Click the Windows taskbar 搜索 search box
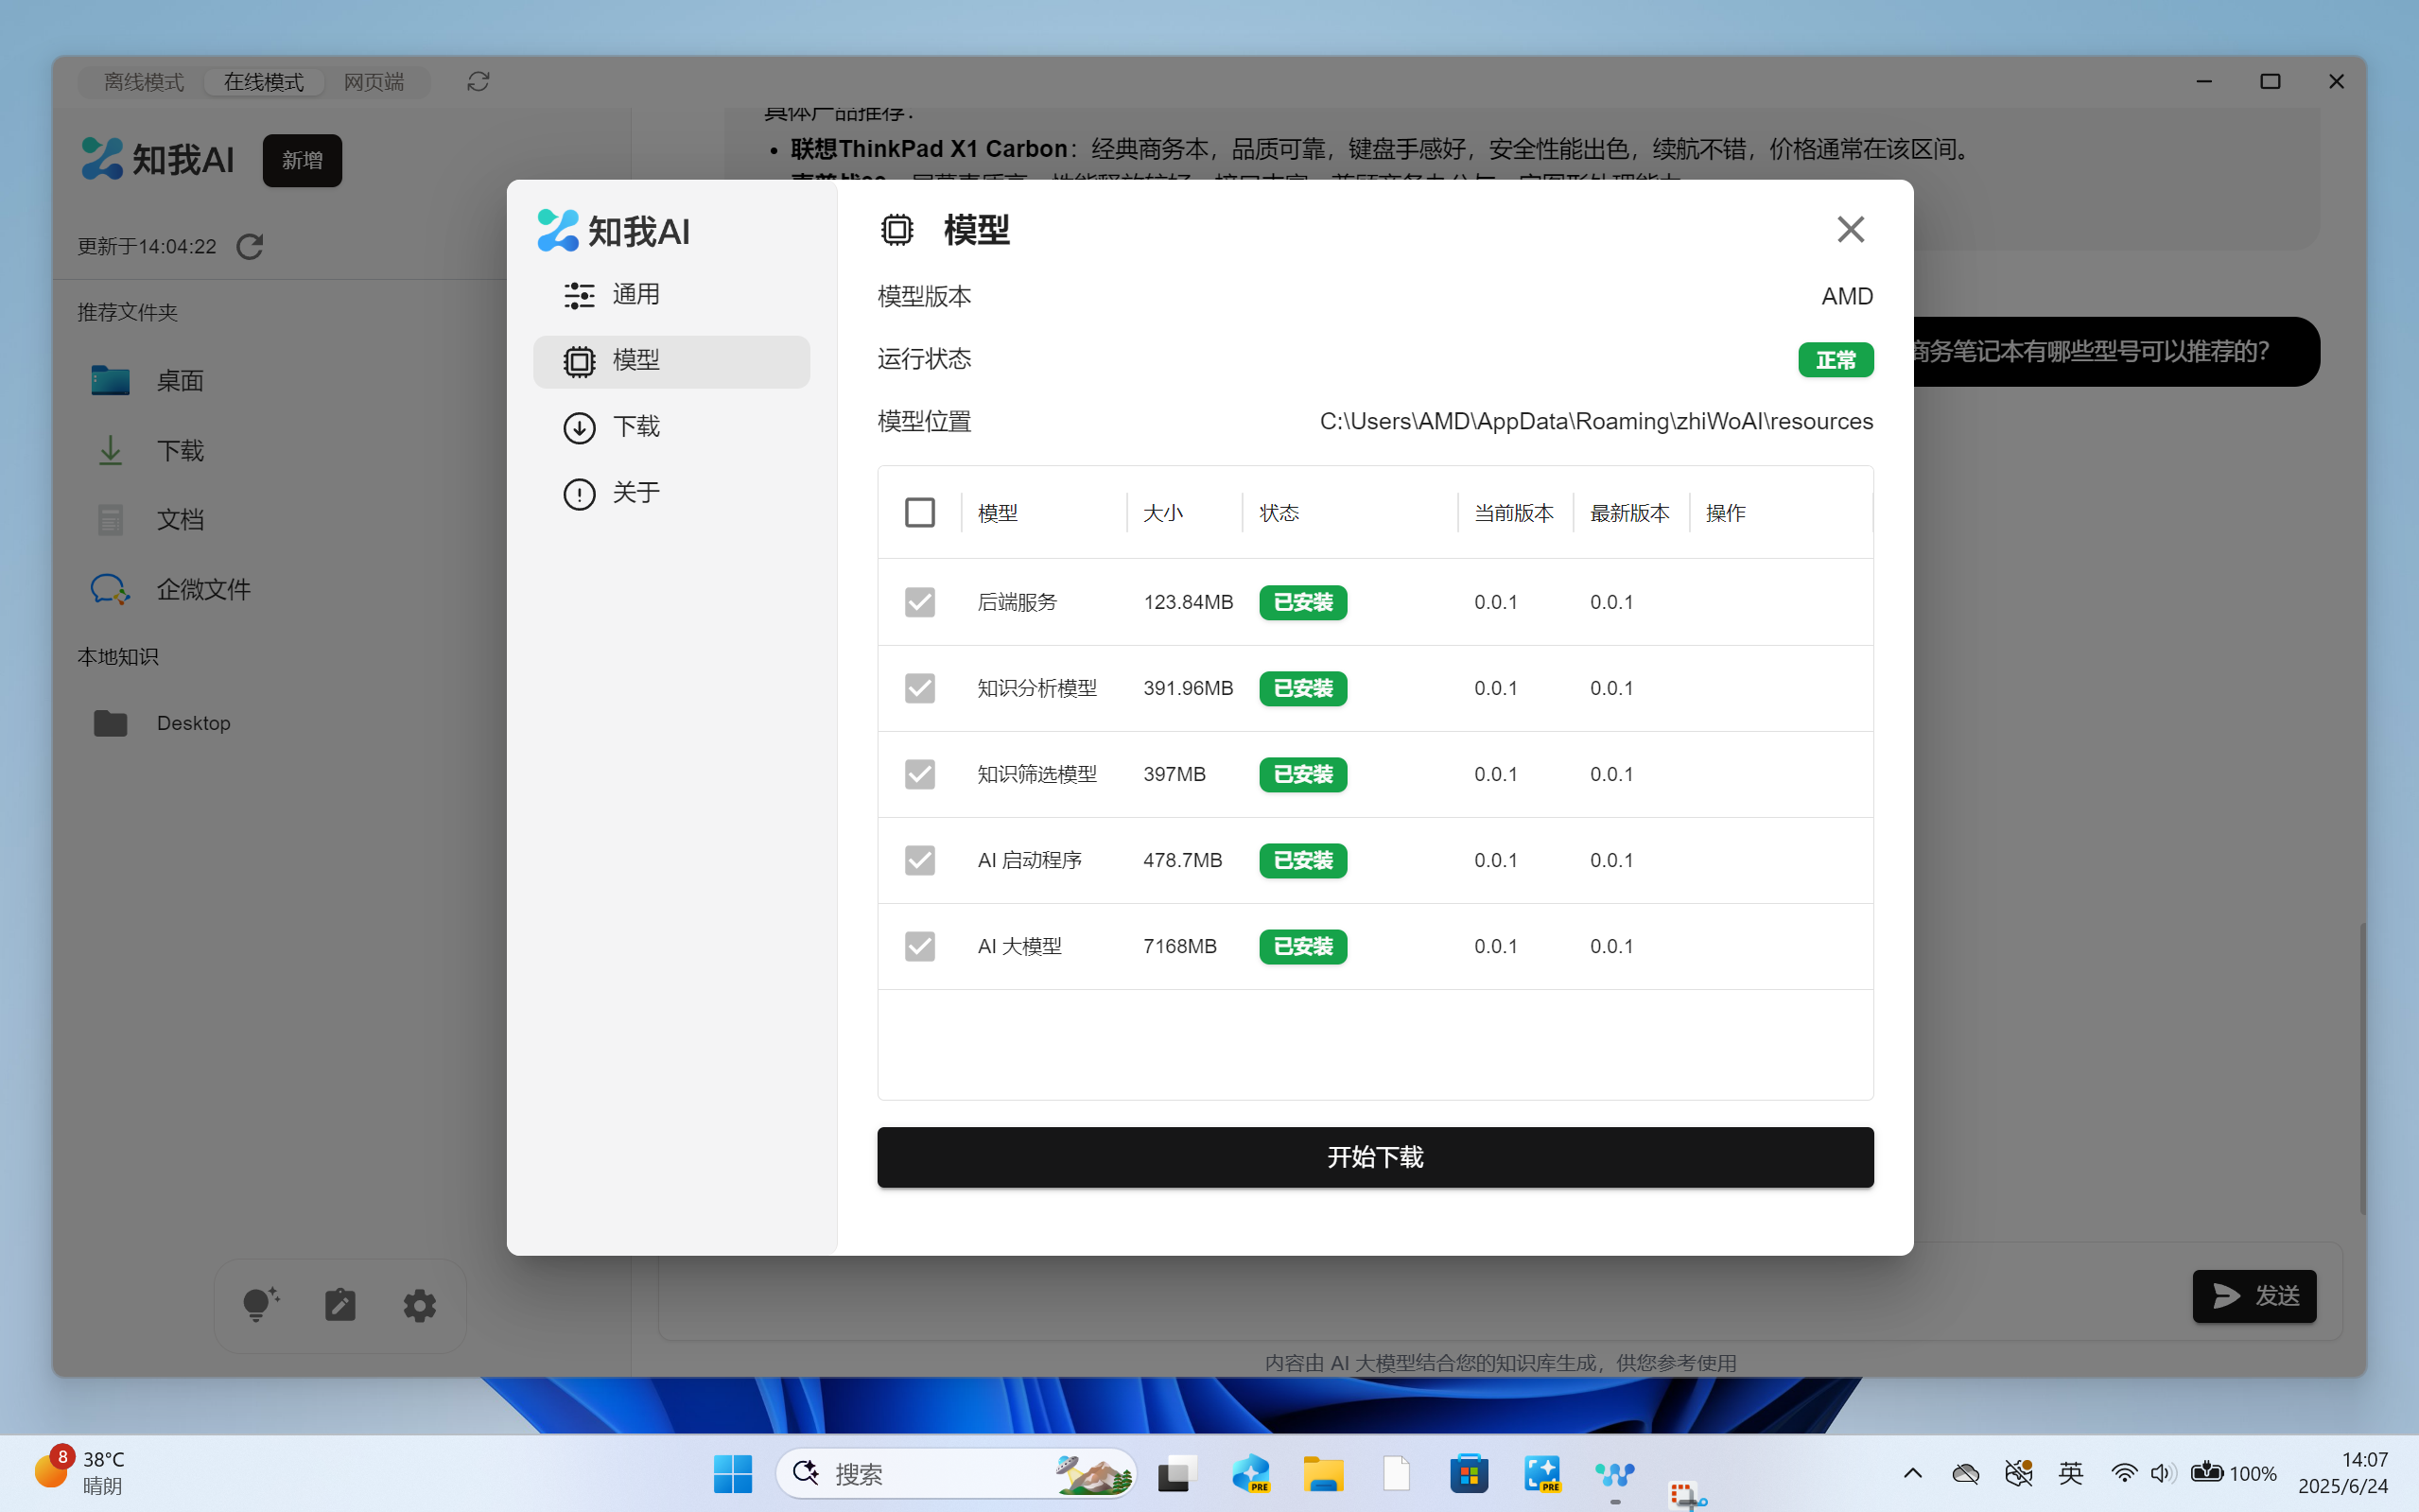This screenshot has height=1512, width=2419. click(x=956, y=1473)
